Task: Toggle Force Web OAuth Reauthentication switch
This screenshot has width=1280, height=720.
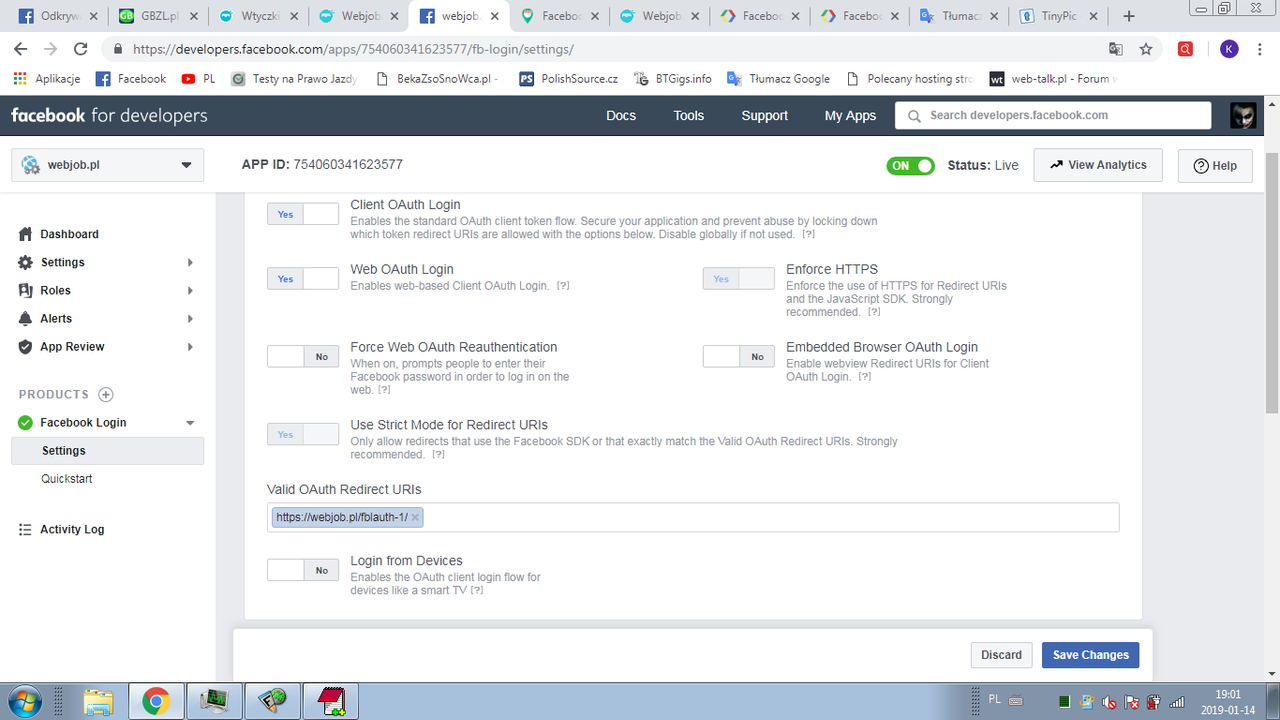Action: [303, 356]
